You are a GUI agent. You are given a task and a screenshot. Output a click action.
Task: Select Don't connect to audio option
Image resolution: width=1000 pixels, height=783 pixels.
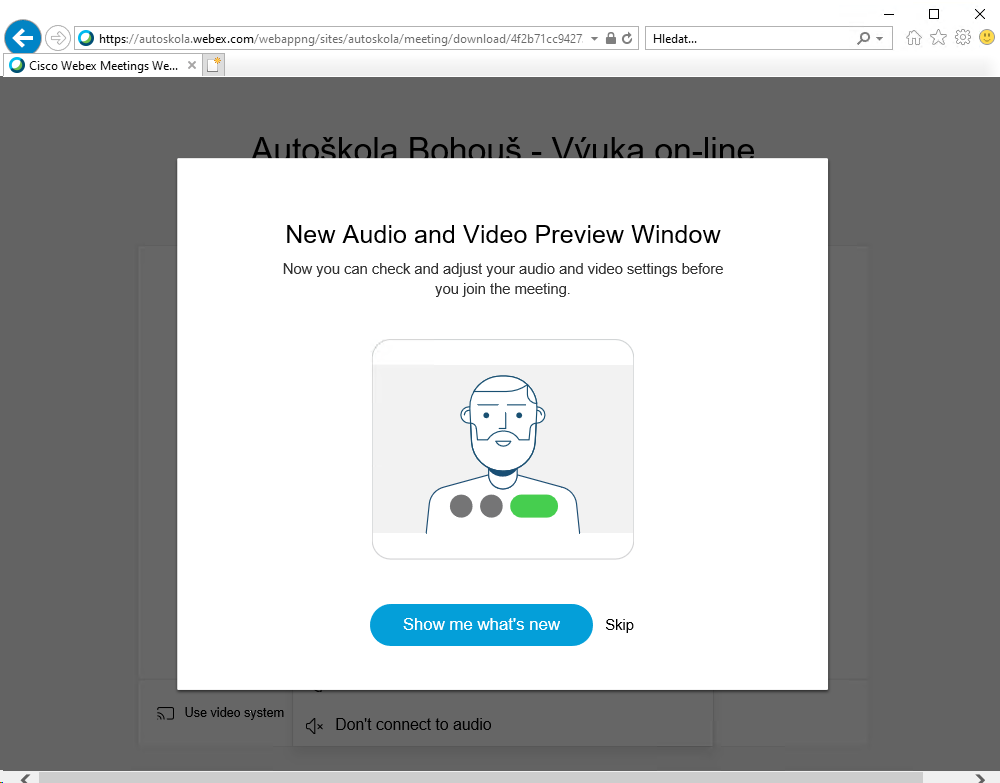click(399, 725)
